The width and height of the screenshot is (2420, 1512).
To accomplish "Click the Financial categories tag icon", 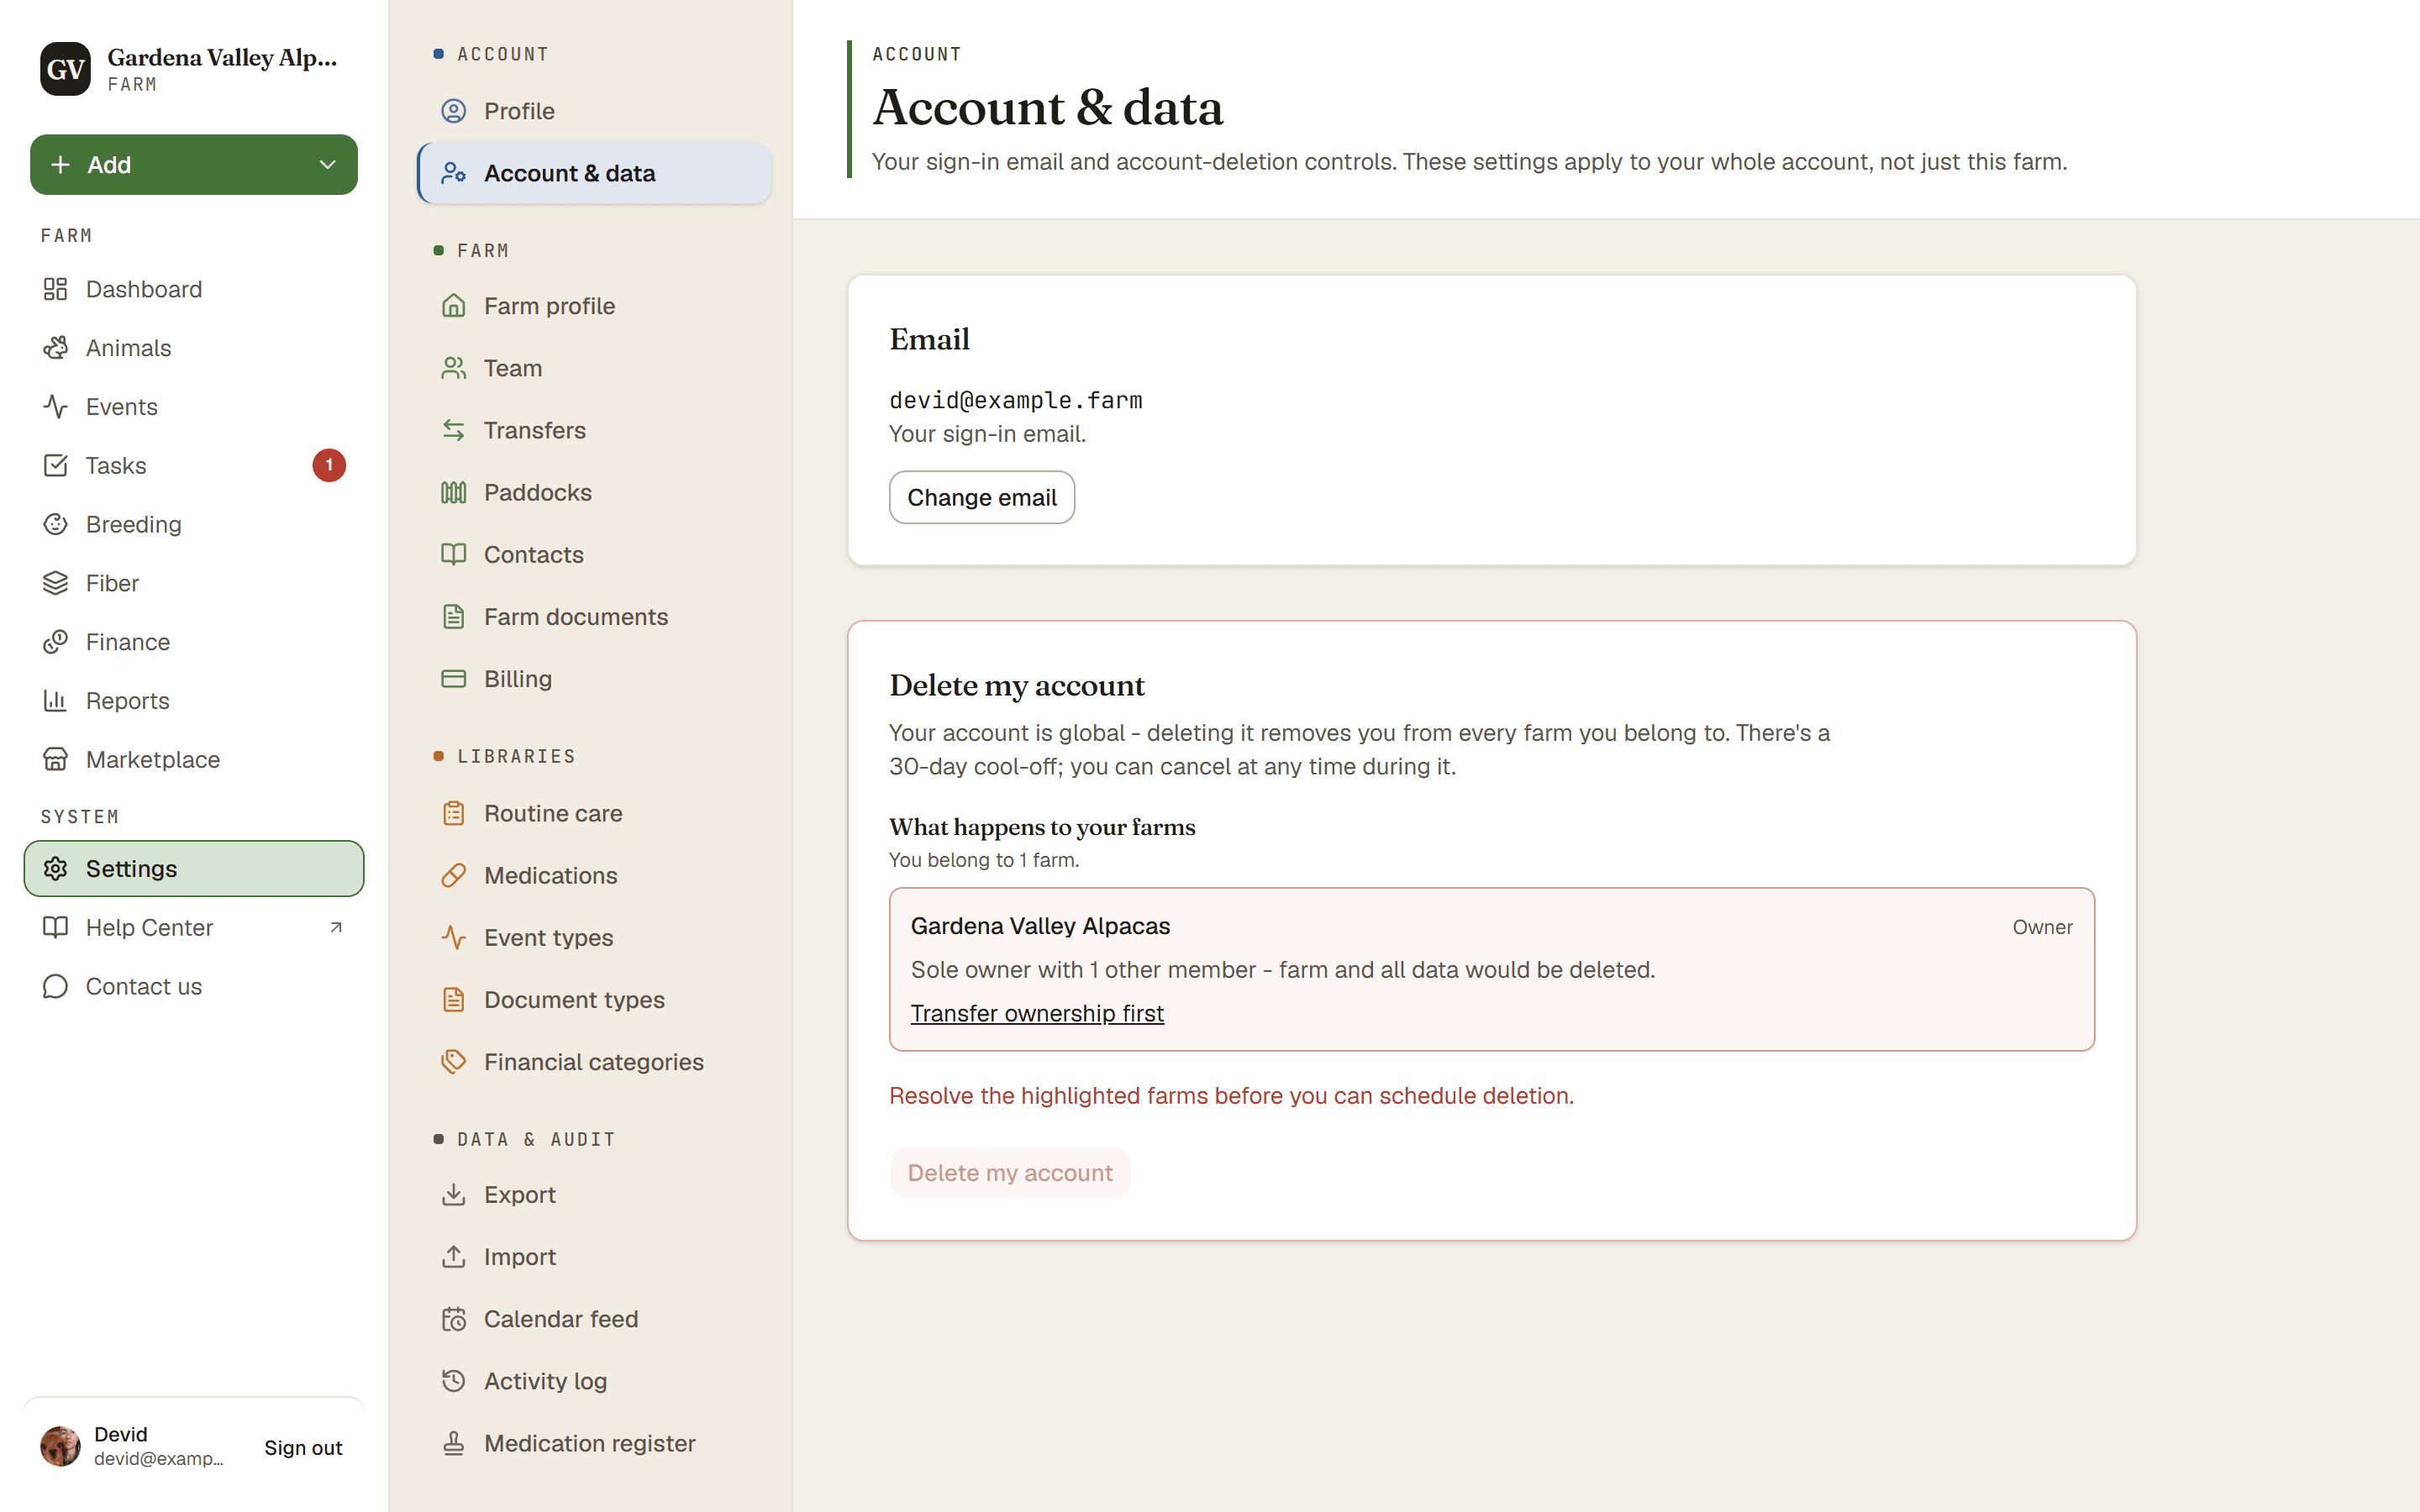I will (454, 1062).
